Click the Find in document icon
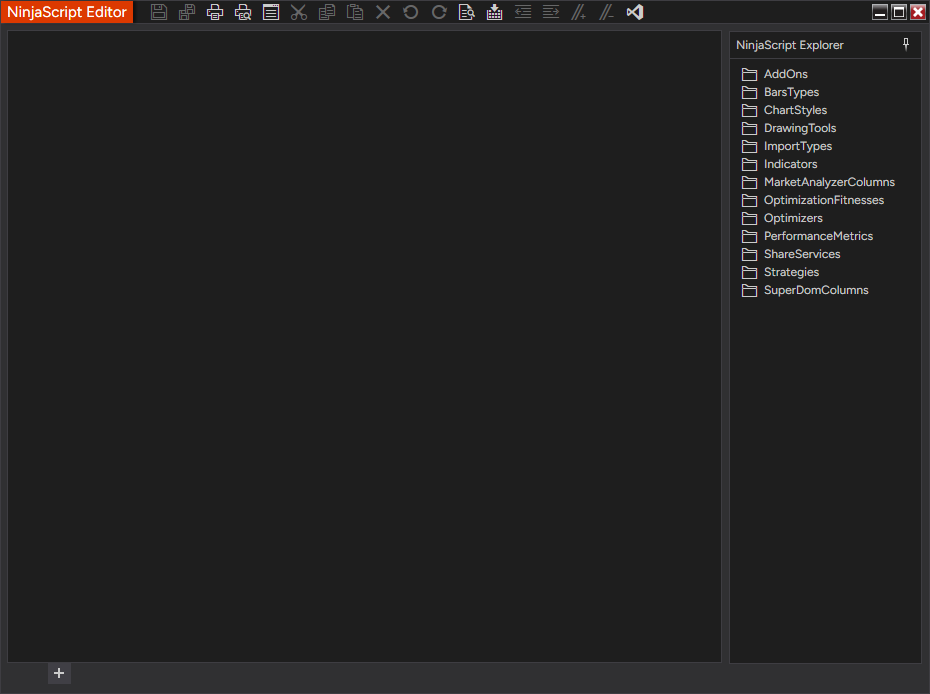Screen dimensions: 930x694 point(467,12)
